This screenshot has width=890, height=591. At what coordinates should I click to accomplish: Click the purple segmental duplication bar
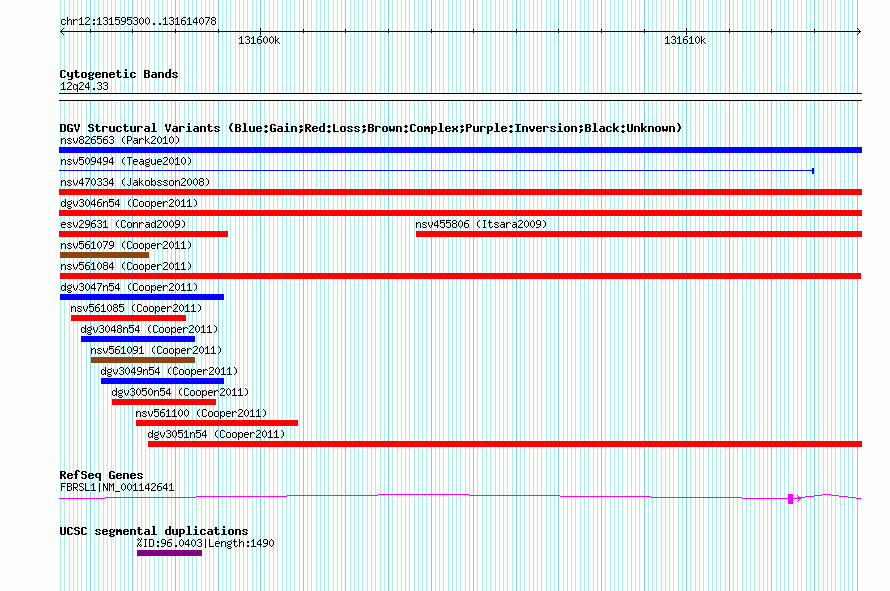point(170,553)
